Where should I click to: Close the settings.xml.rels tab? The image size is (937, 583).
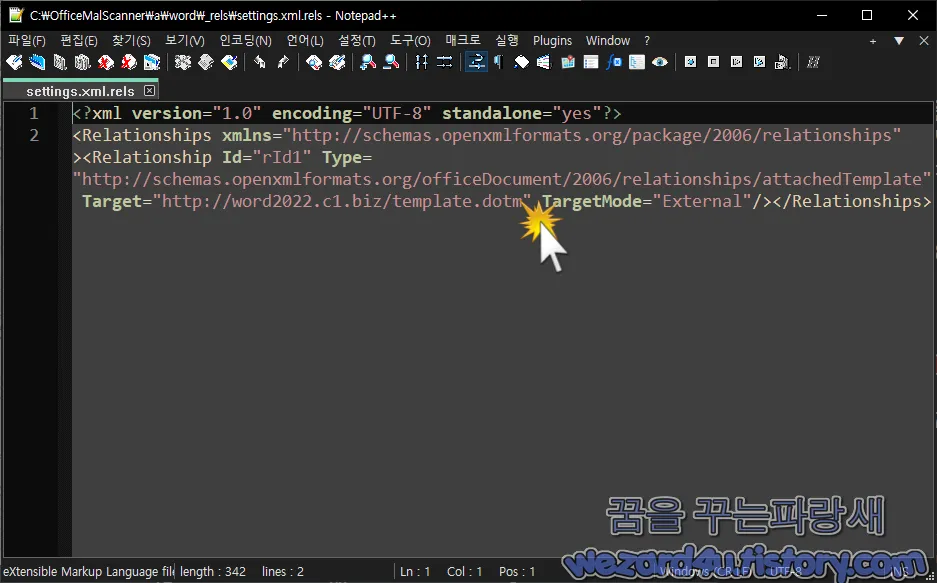[149, 91]
